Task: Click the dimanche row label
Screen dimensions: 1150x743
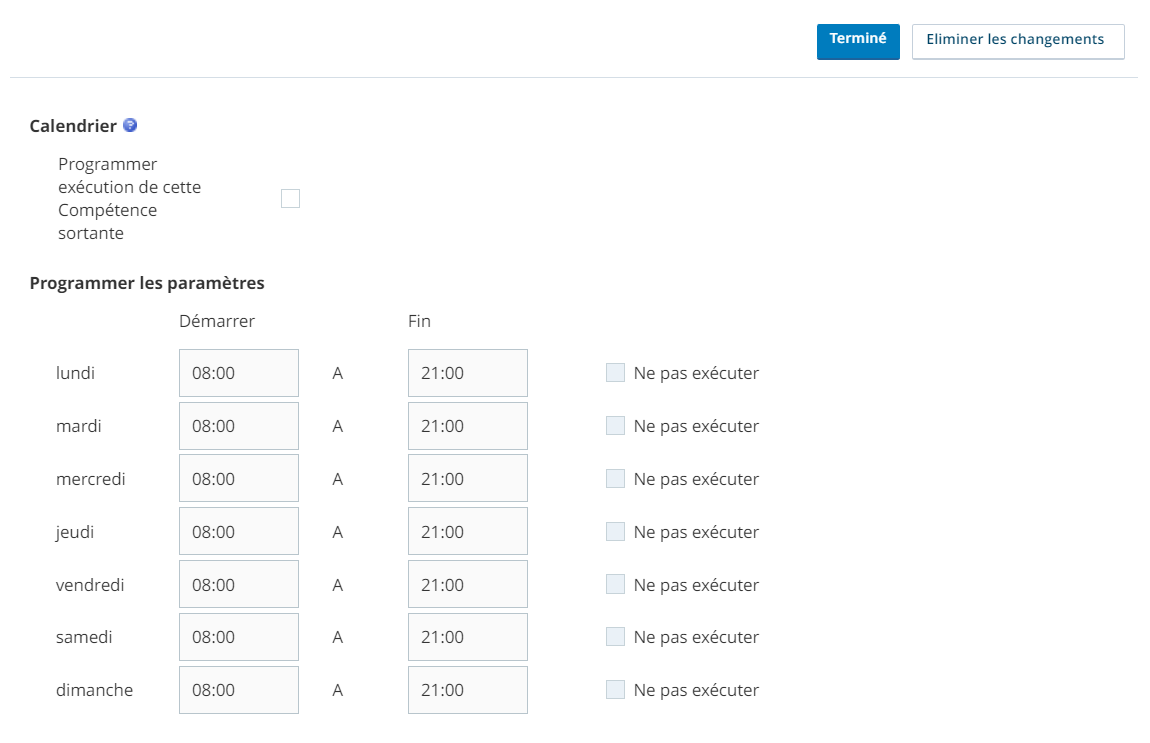Action: [x=95, y=689]
